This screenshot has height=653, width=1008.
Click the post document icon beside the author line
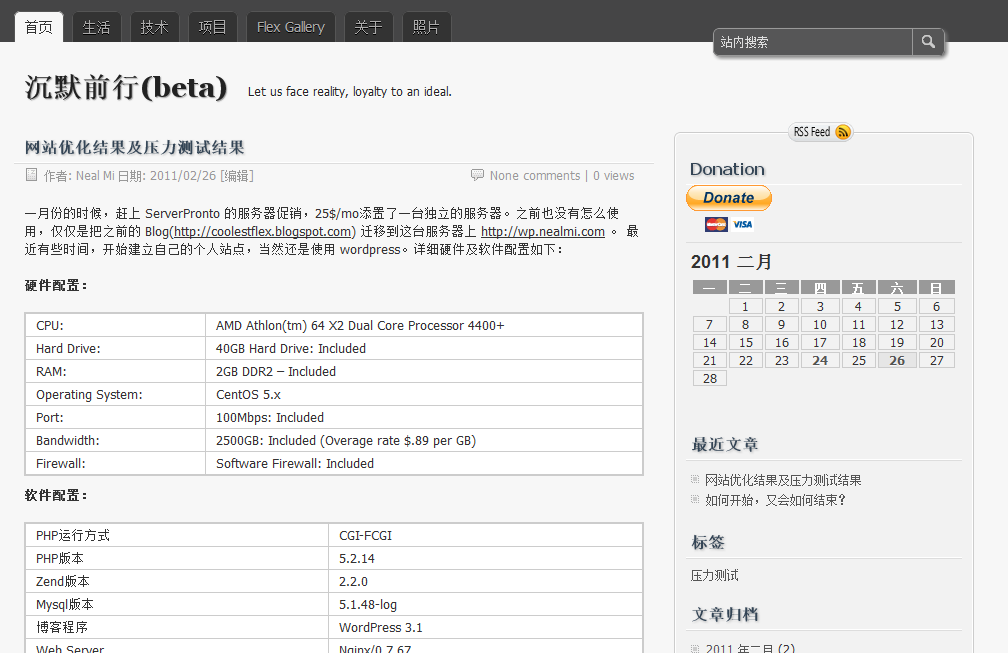[31, 175]
